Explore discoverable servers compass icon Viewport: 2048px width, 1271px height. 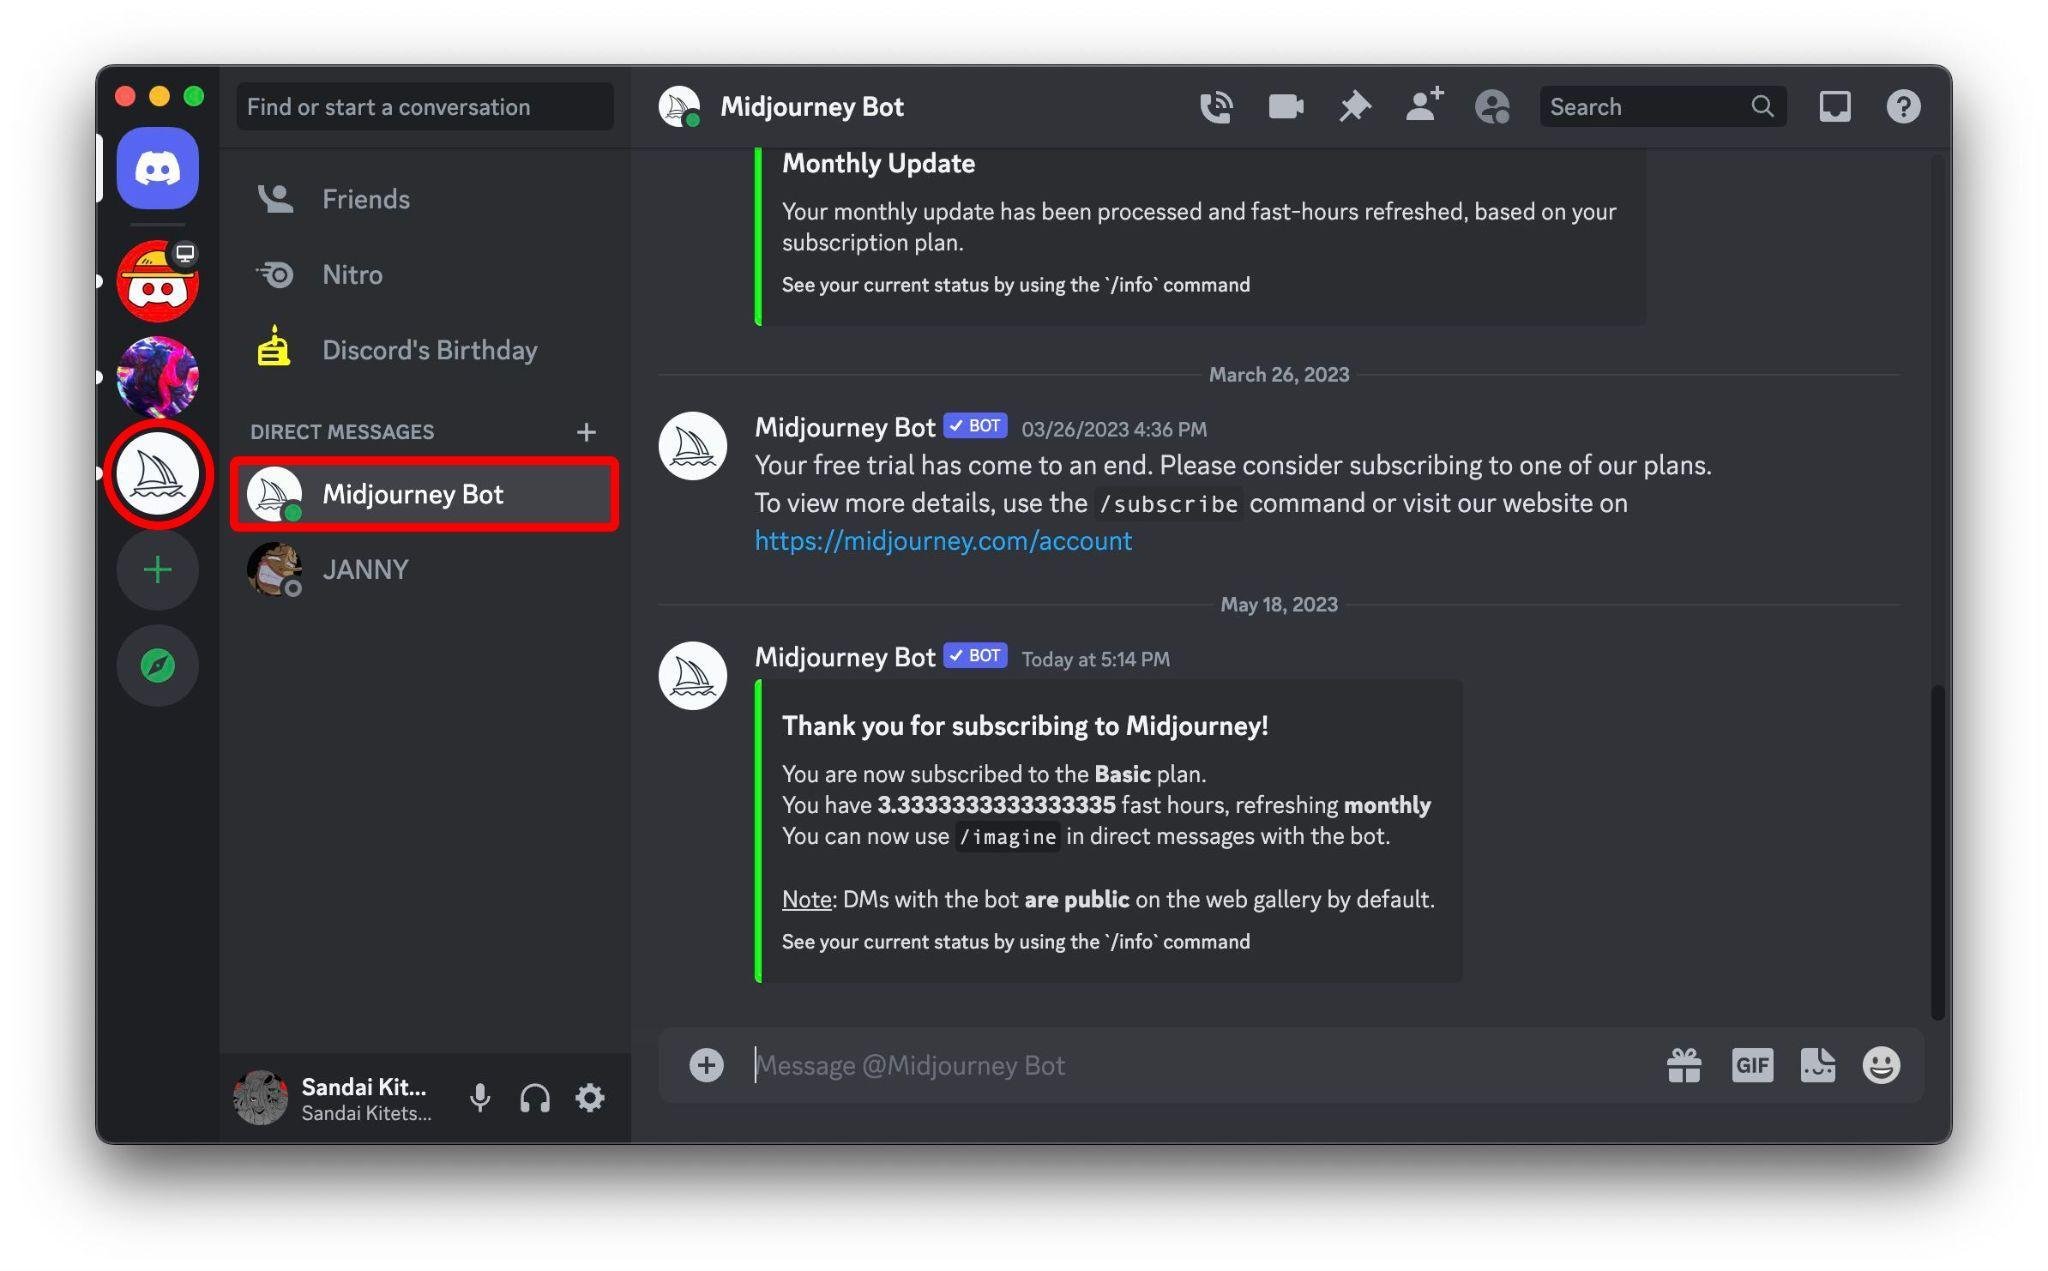pos(157,666)
